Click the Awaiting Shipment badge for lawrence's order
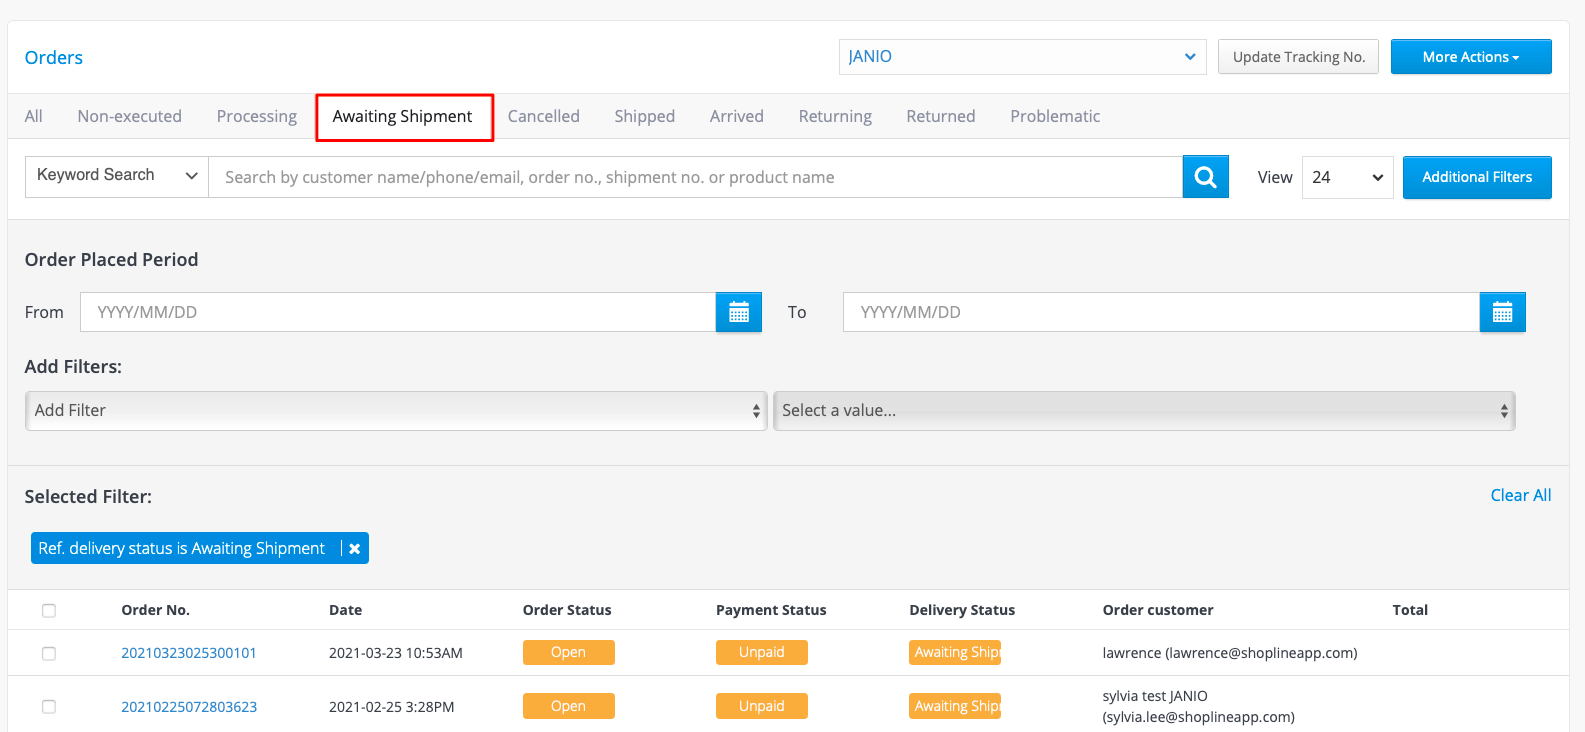Image resolution: width=1585 pixels, height=732 pixels. 955,652
